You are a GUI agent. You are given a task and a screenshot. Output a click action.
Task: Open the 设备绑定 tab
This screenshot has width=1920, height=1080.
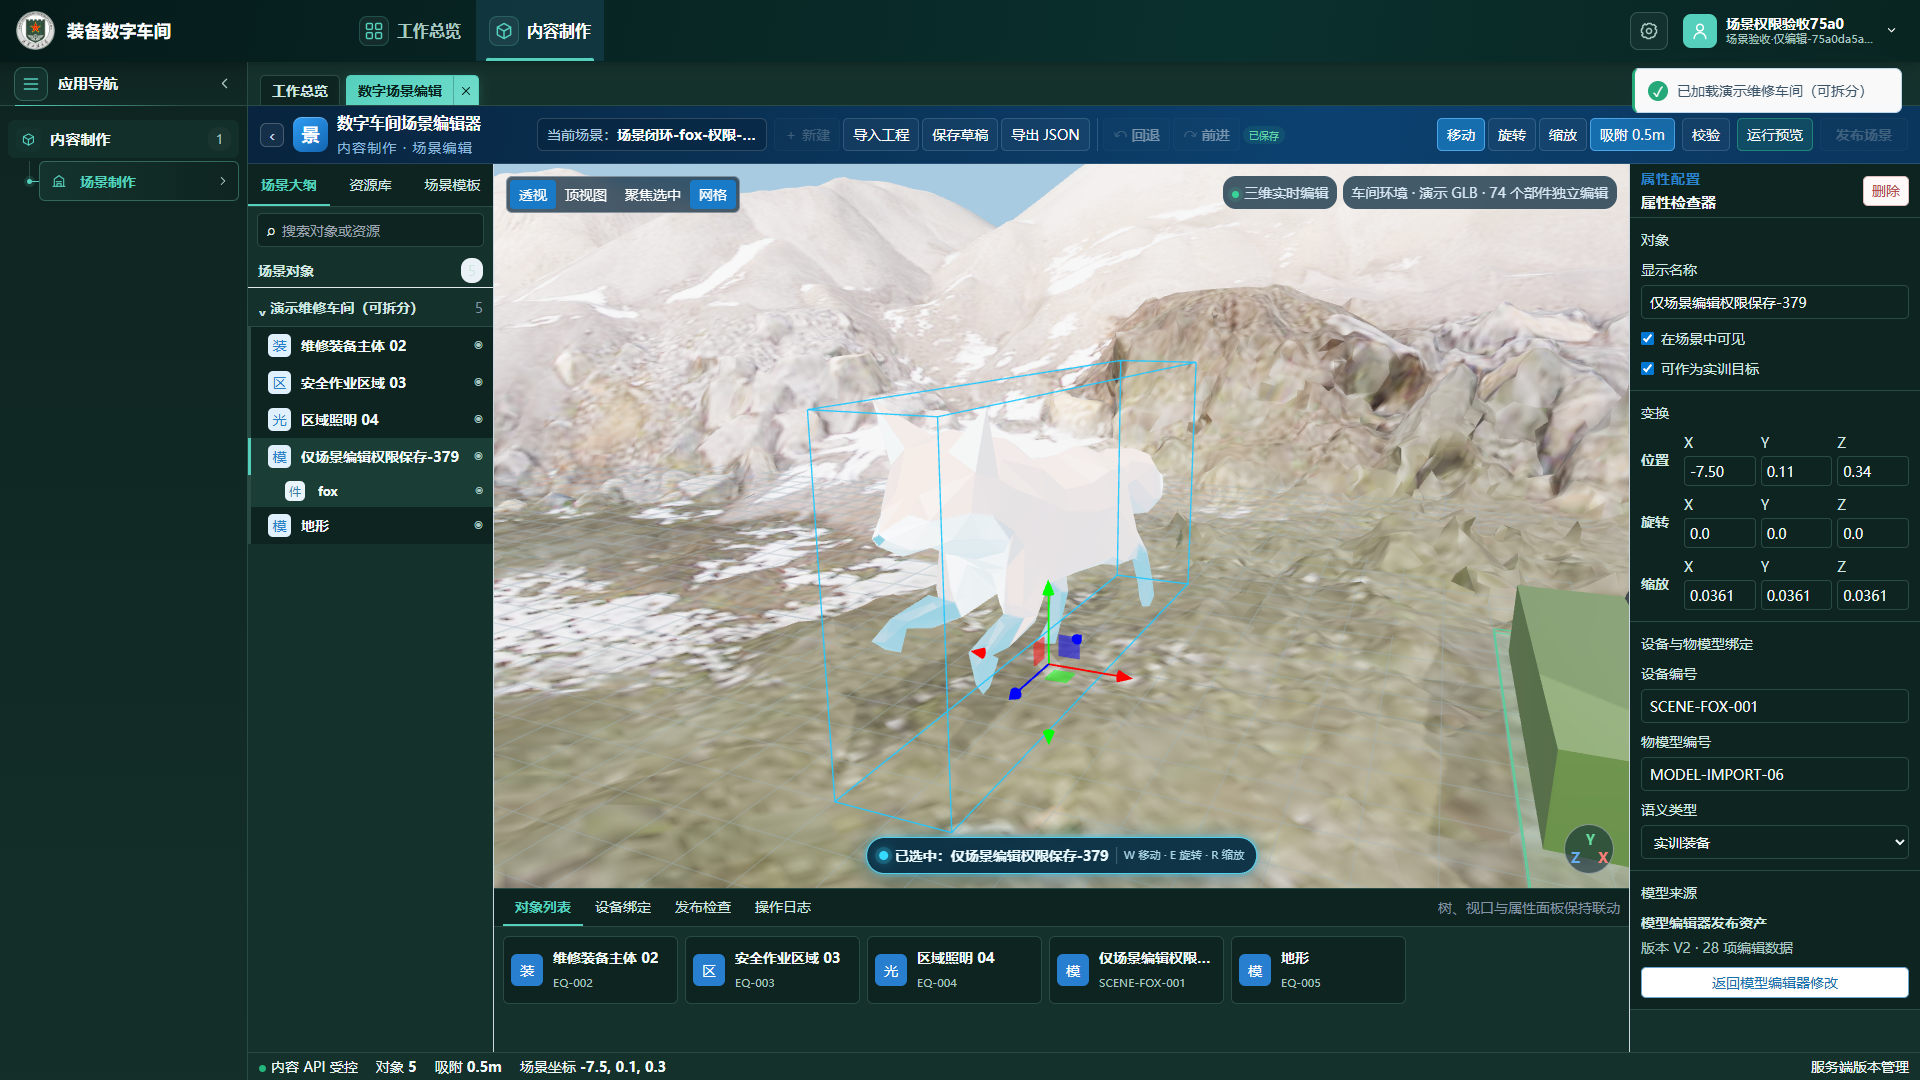tap(623, 908)
